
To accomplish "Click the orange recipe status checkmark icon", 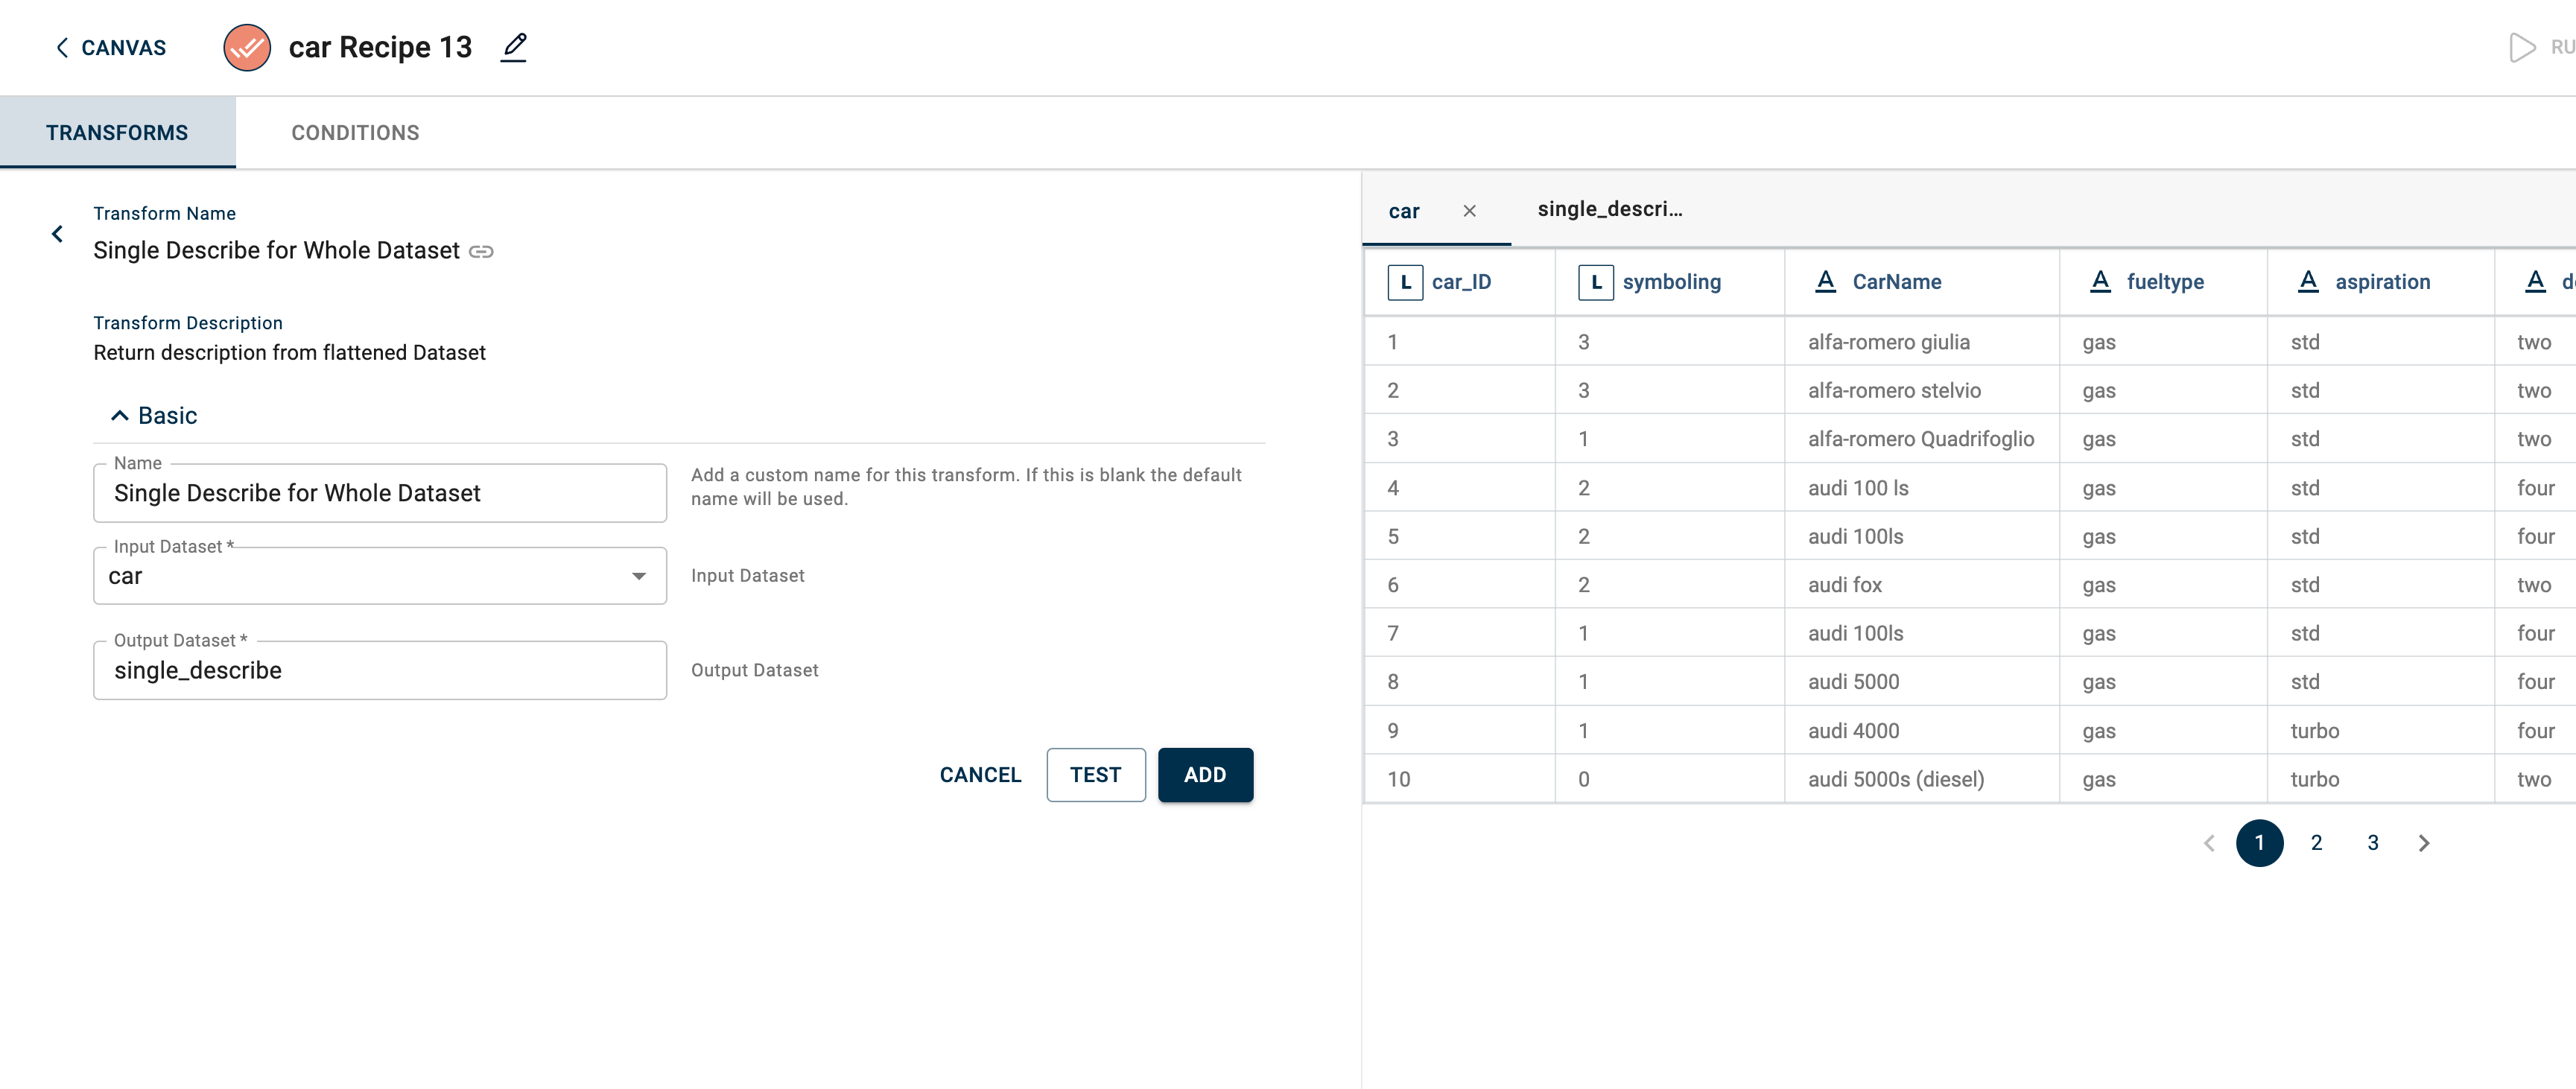I will coord(246,47).
